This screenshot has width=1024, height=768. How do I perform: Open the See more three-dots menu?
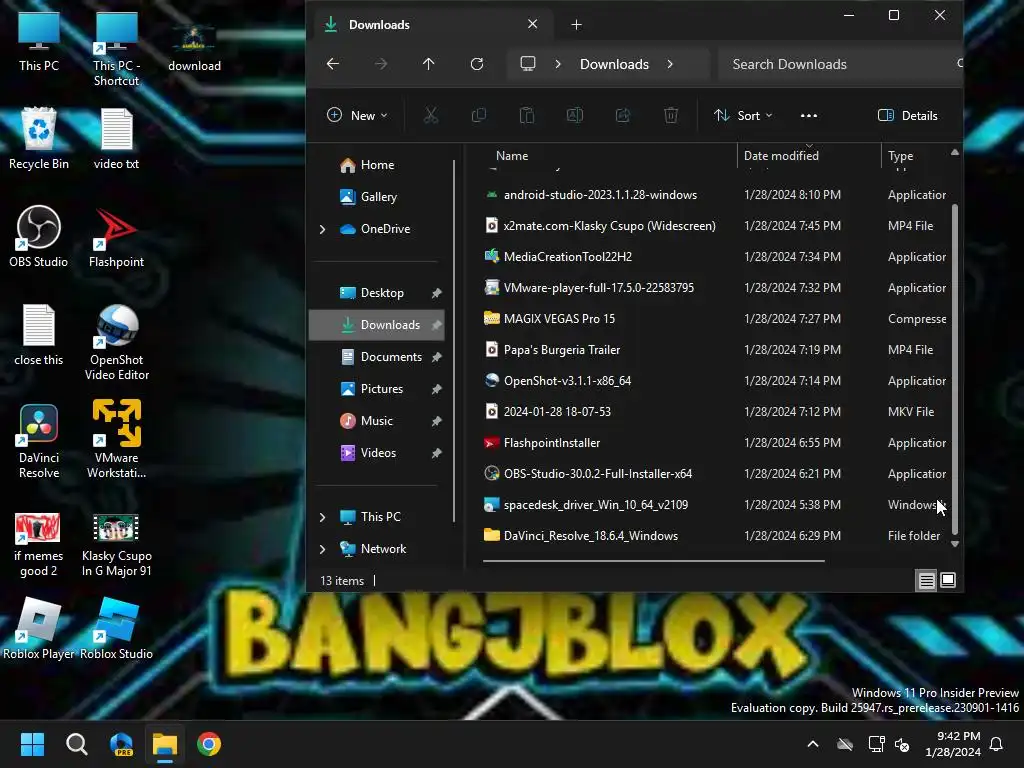(x=808, y=116)
